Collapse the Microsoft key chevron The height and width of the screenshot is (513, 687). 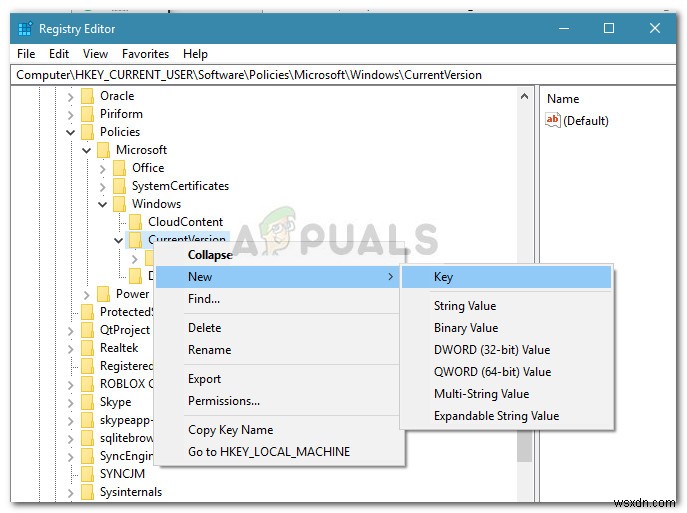click(87, 150)
